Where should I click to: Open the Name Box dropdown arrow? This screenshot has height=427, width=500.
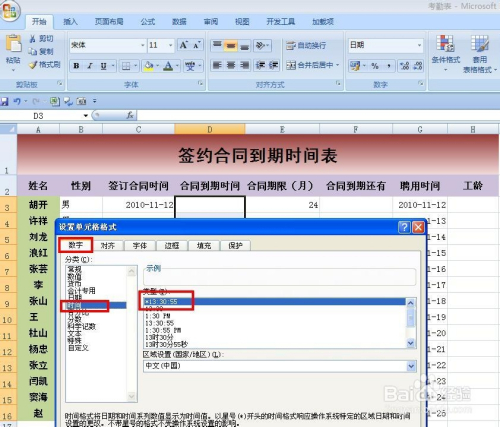86,116
